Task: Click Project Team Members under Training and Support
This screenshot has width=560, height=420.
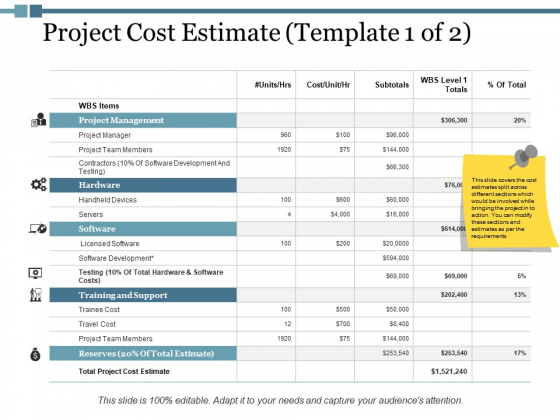Action: (x=115, y=339)
